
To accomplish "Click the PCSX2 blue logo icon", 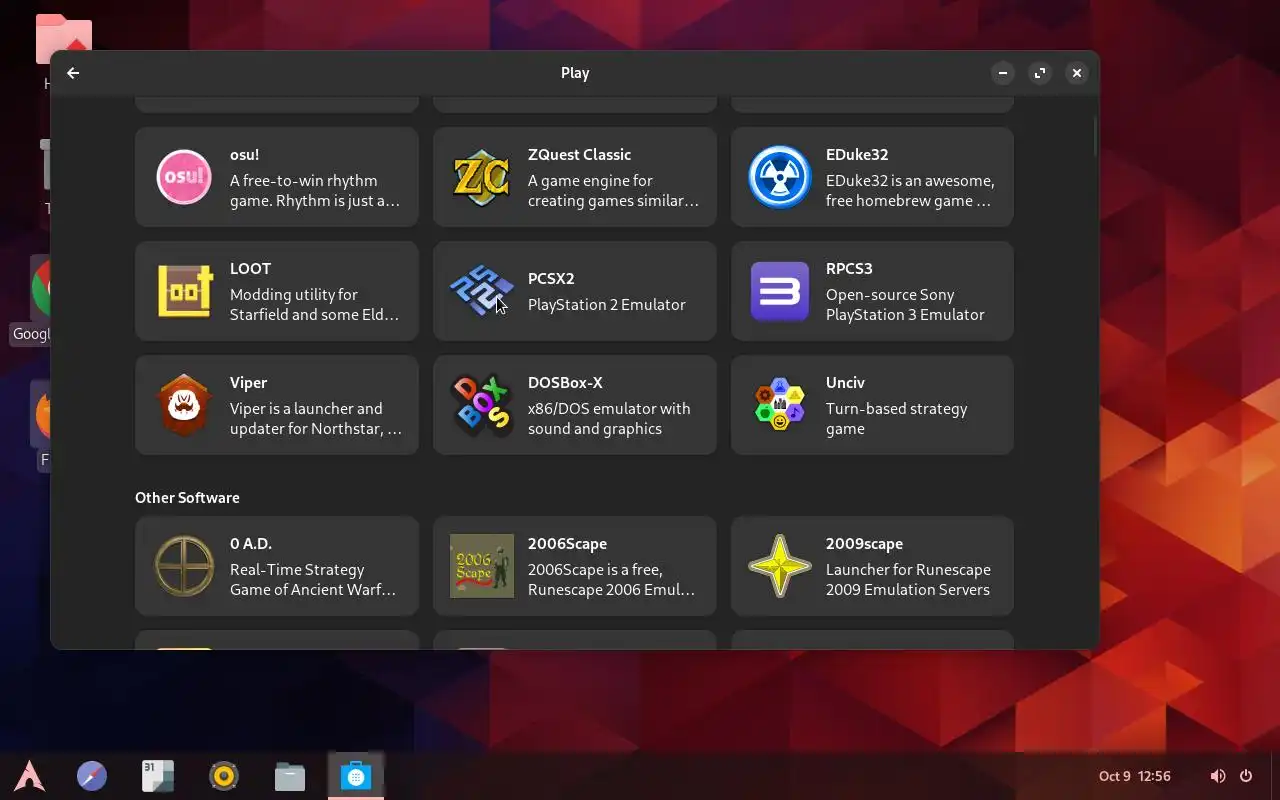I will point(482,291).
